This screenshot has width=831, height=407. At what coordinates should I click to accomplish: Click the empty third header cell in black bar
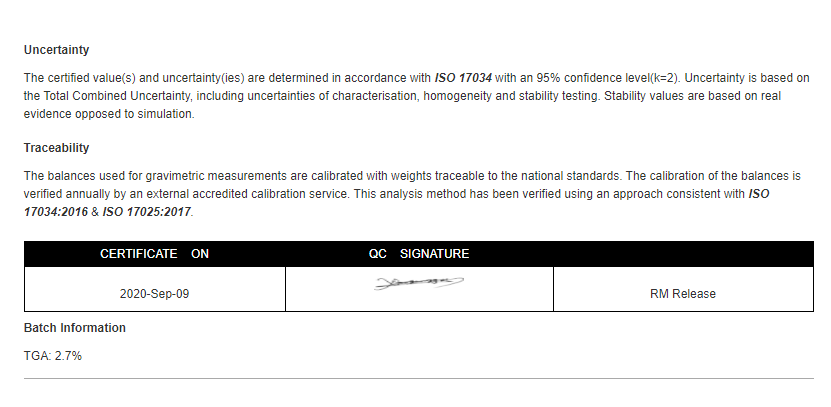[x=683, y=254]
